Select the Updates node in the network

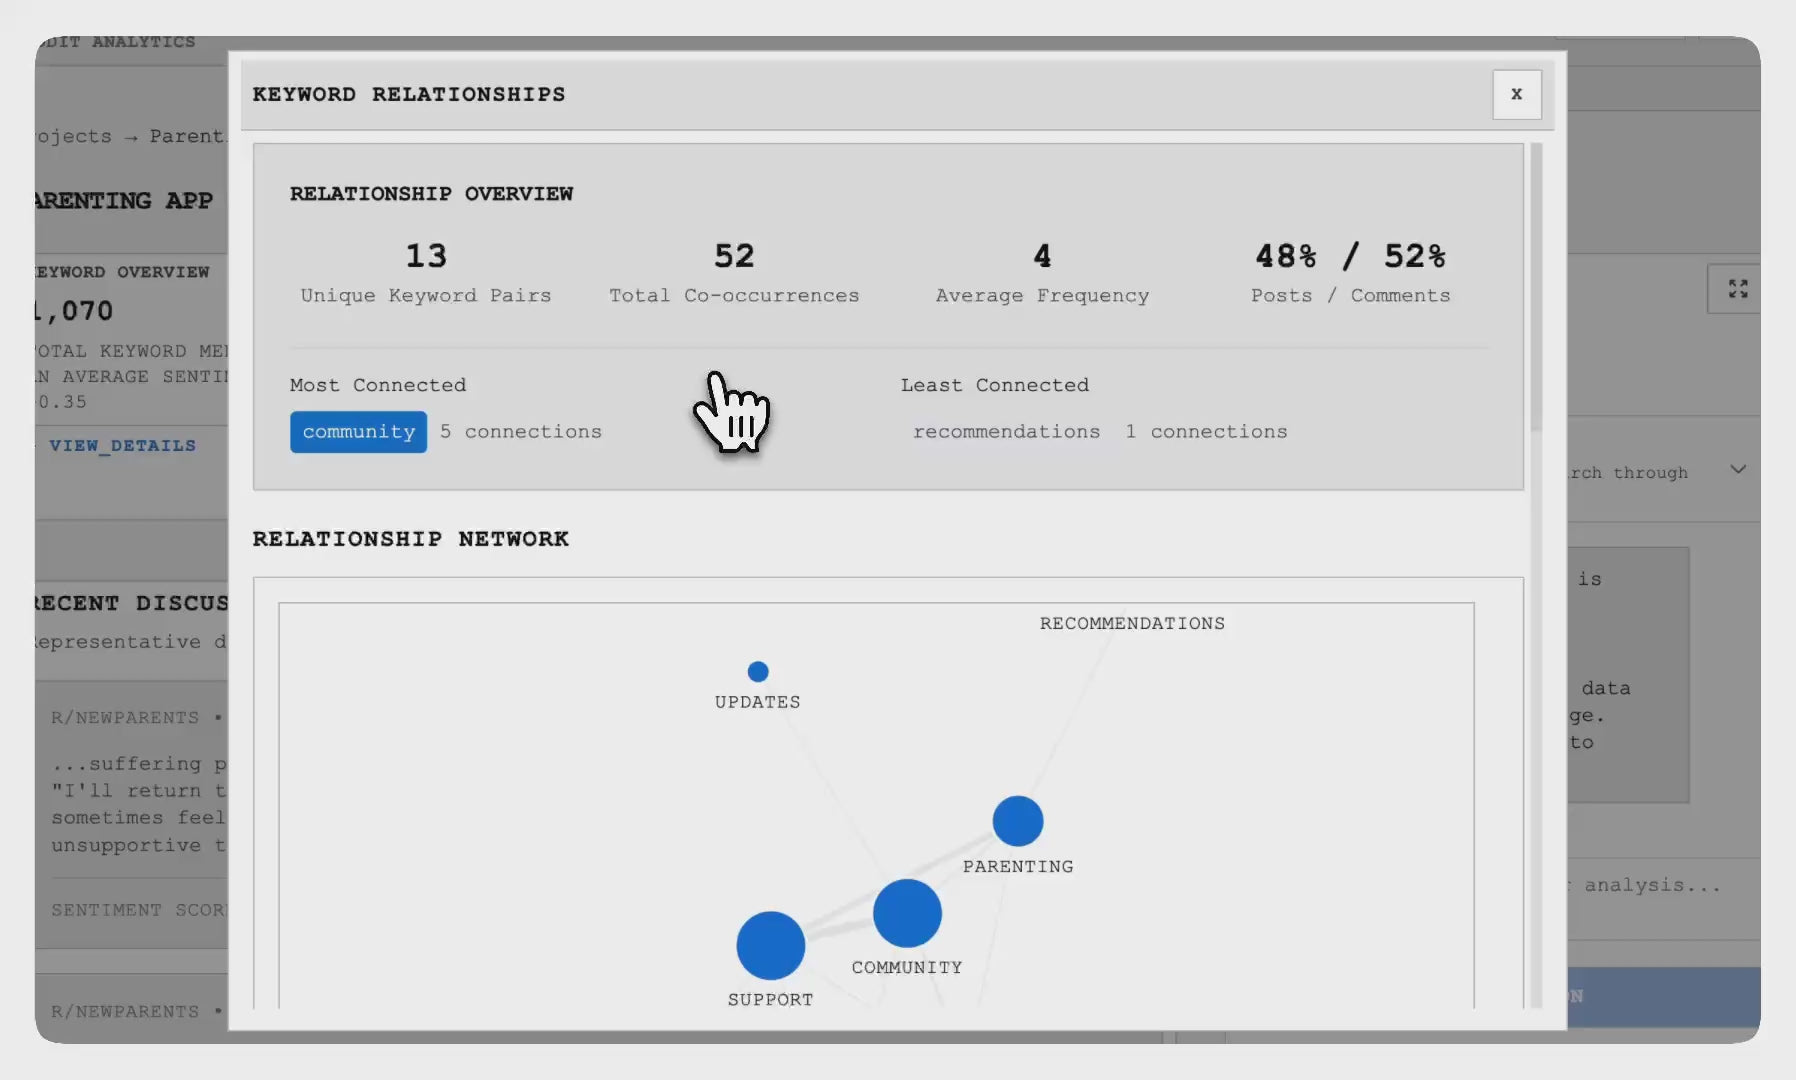click(x=758, y=672)
